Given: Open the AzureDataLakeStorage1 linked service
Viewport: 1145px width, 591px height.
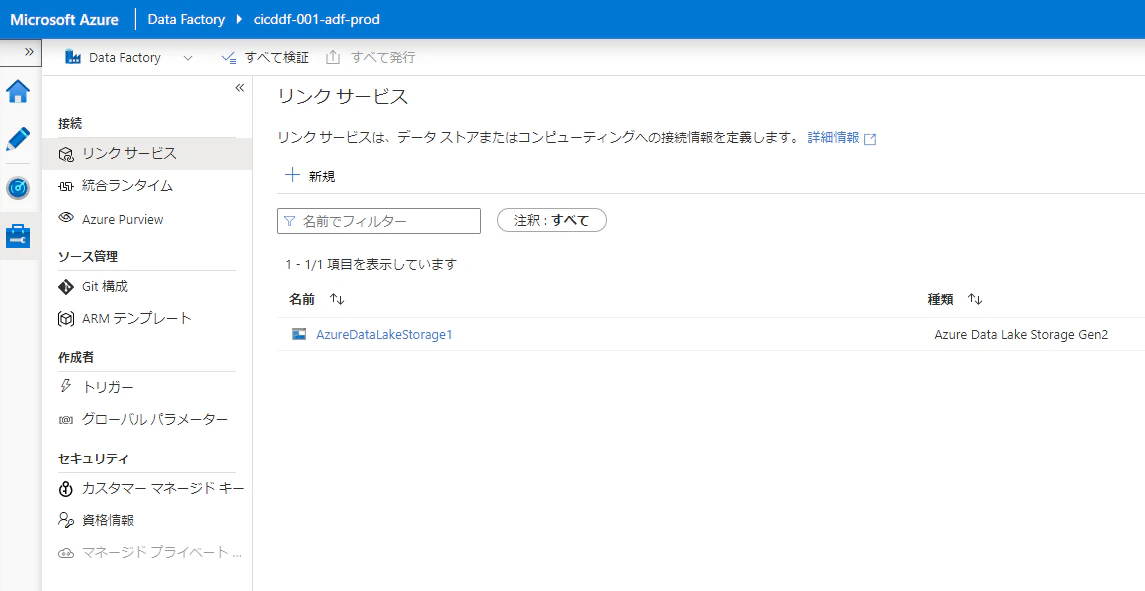Looking at the screenshot, I should click(383, 334).
